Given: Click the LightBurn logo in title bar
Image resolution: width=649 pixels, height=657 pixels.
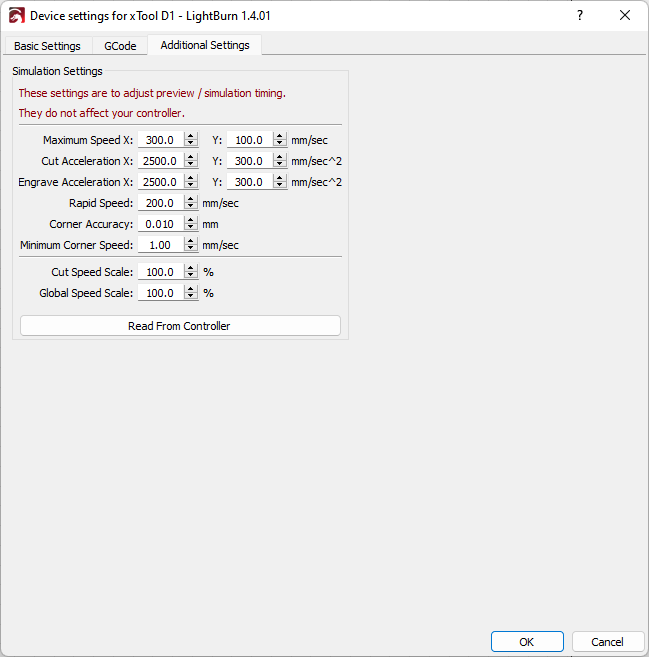Looking at the screenshot, I should pos(17,16).
